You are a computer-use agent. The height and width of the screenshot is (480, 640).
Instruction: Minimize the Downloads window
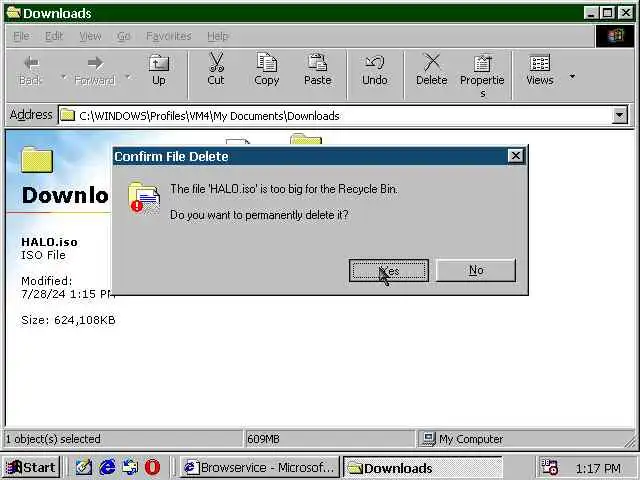591,13
